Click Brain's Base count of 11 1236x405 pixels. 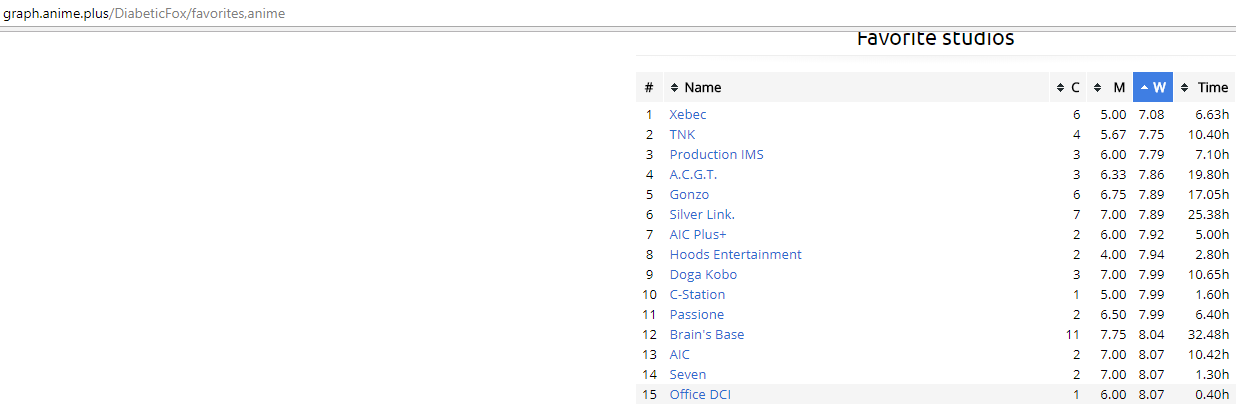point(1073,335)
